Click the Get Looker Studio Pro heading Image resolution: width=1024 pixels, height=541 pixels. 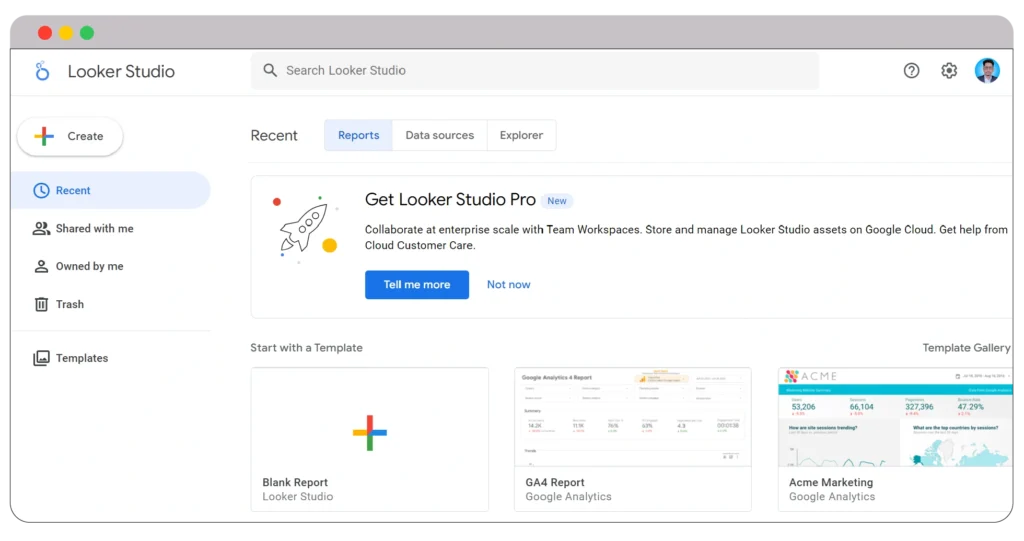click(450, 199)
